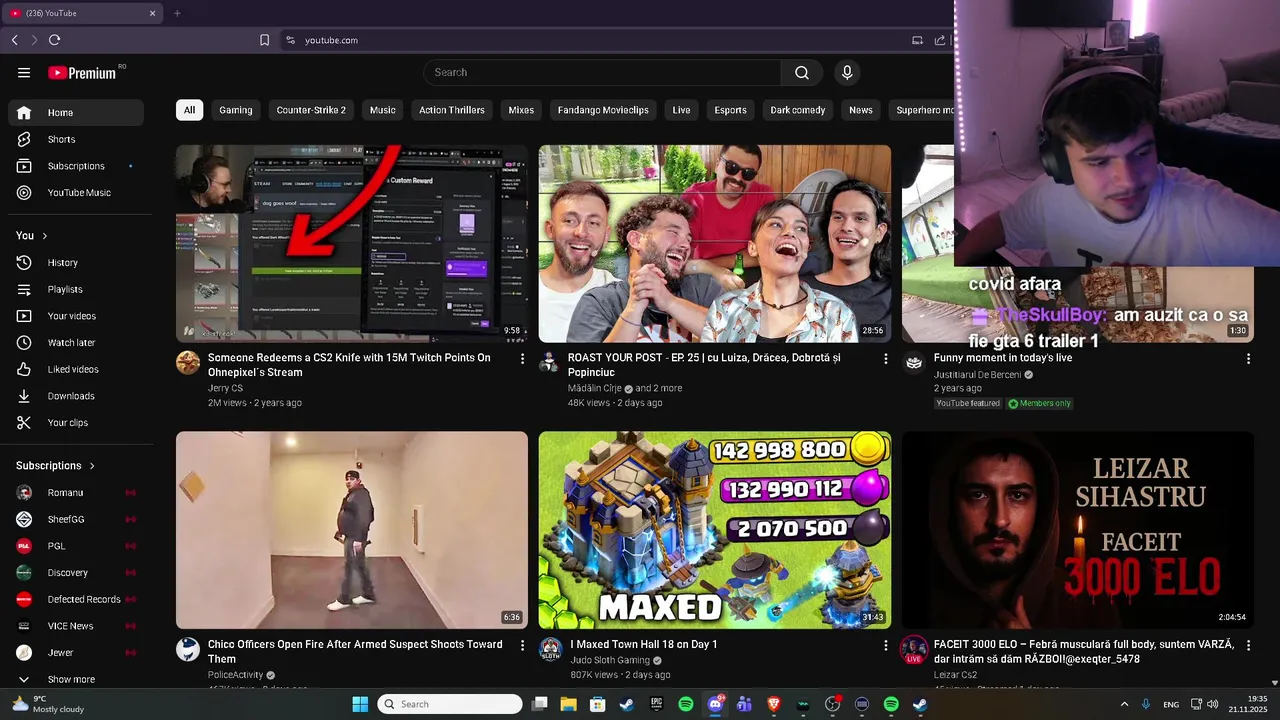Image resolution: width=1280 pixels, height=720 pixels.
Task: Open Your videos icon
Action: click(x=24, y=316)
